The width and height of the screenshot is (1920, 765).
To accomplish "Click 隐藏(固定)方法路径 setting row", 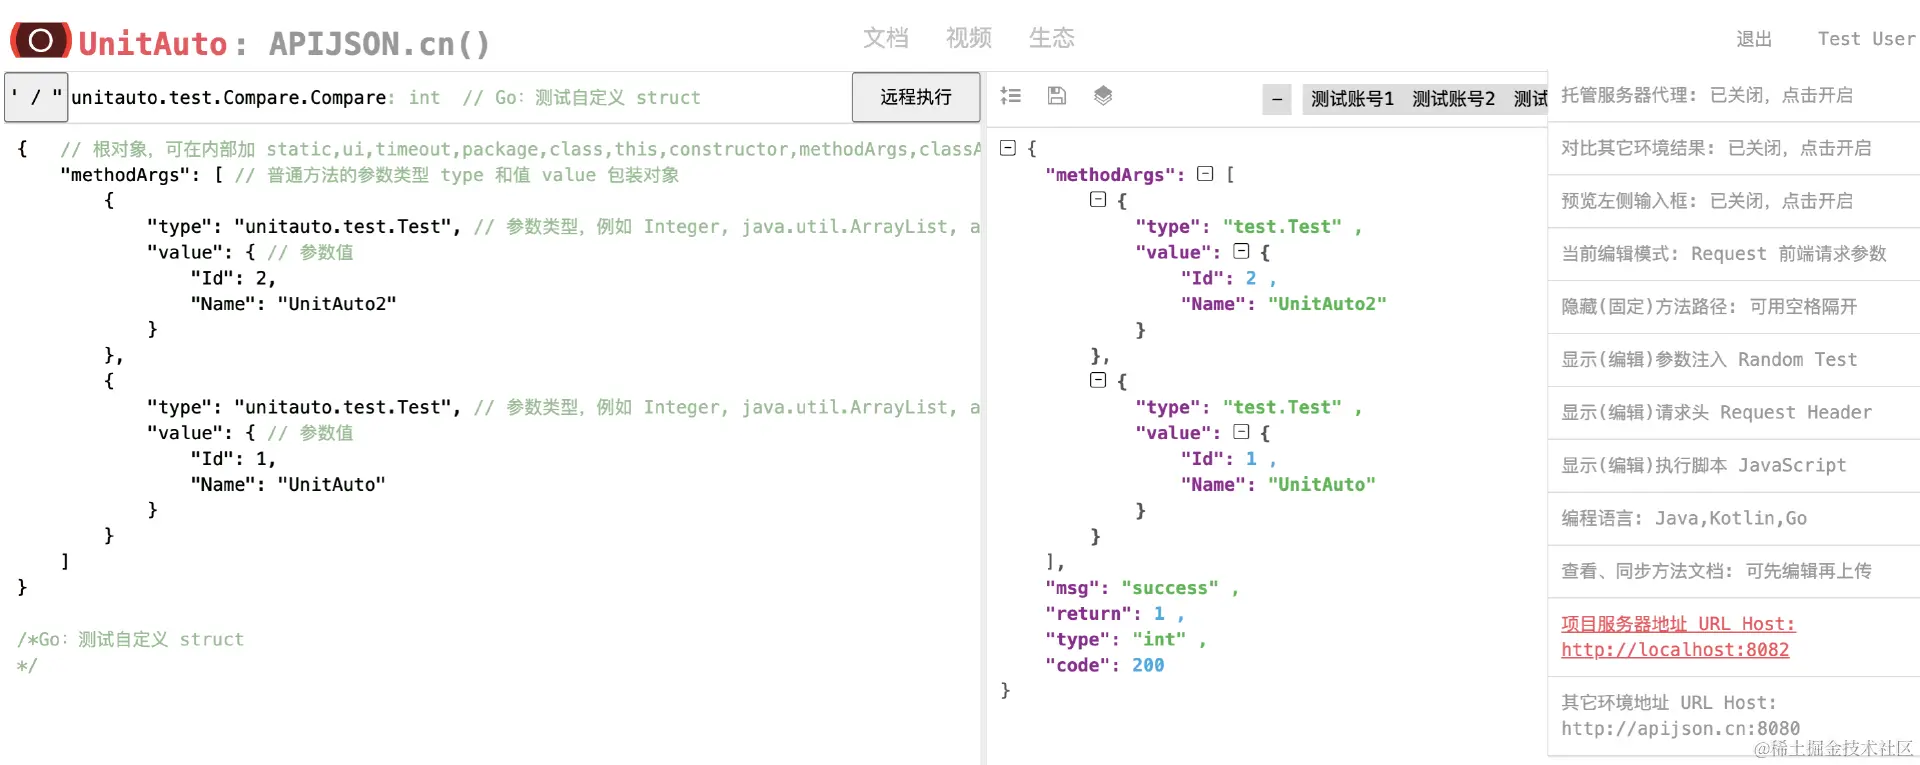I will tap(1733, 307).
